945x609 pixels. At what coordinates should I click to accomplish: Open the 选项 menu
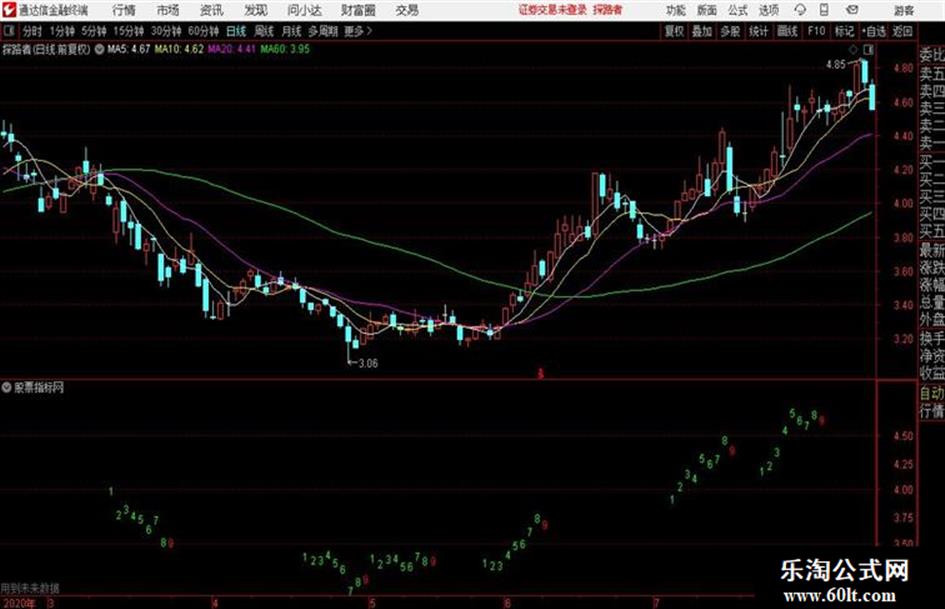(769, 10)
